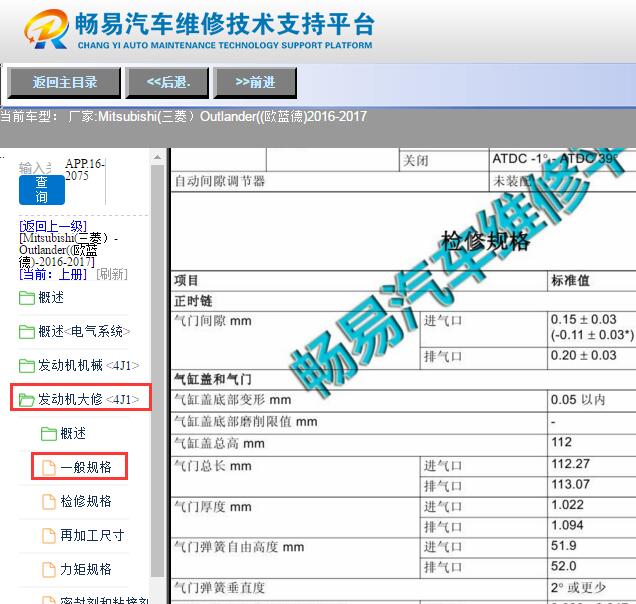Open the 概述 subfolder under 发动机大修
Viewport: 636px width, 604px height.
[73, 434]
